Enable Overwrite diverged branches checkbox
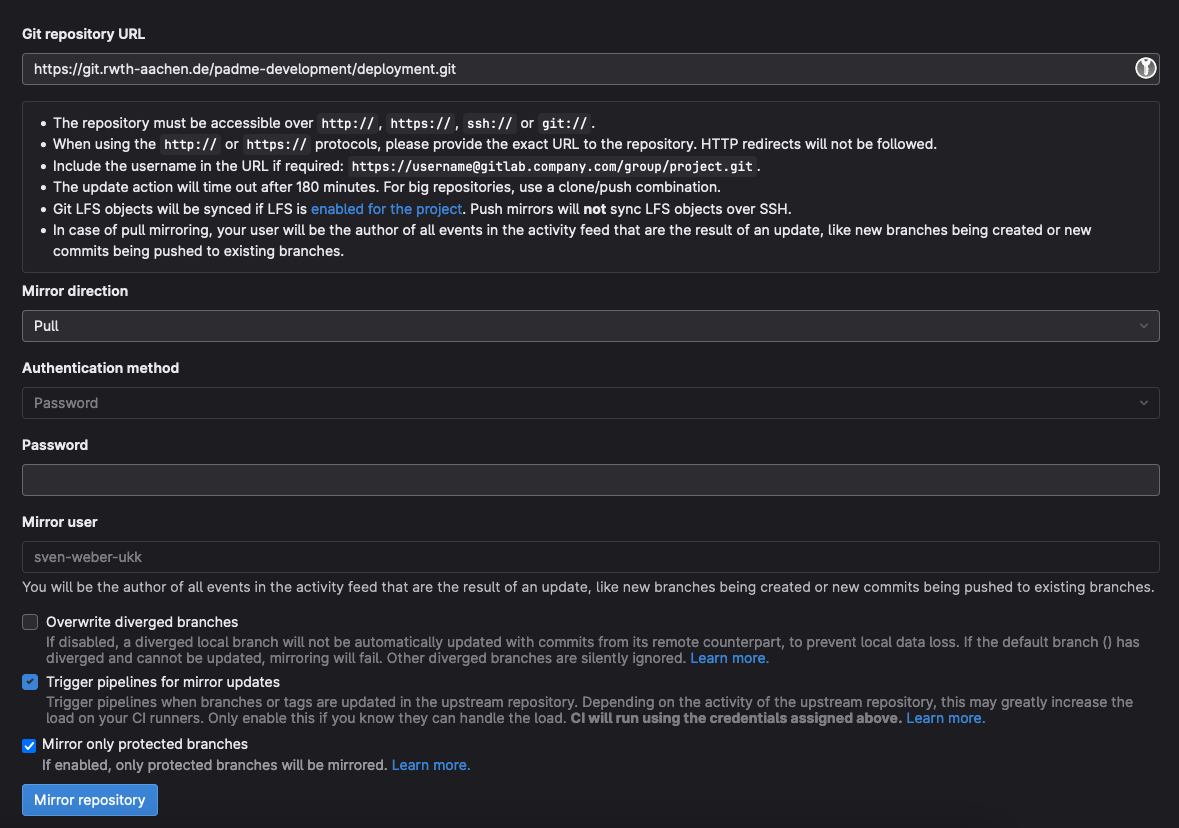This screenshot has height=828, width=1179. tap(30, 622)
